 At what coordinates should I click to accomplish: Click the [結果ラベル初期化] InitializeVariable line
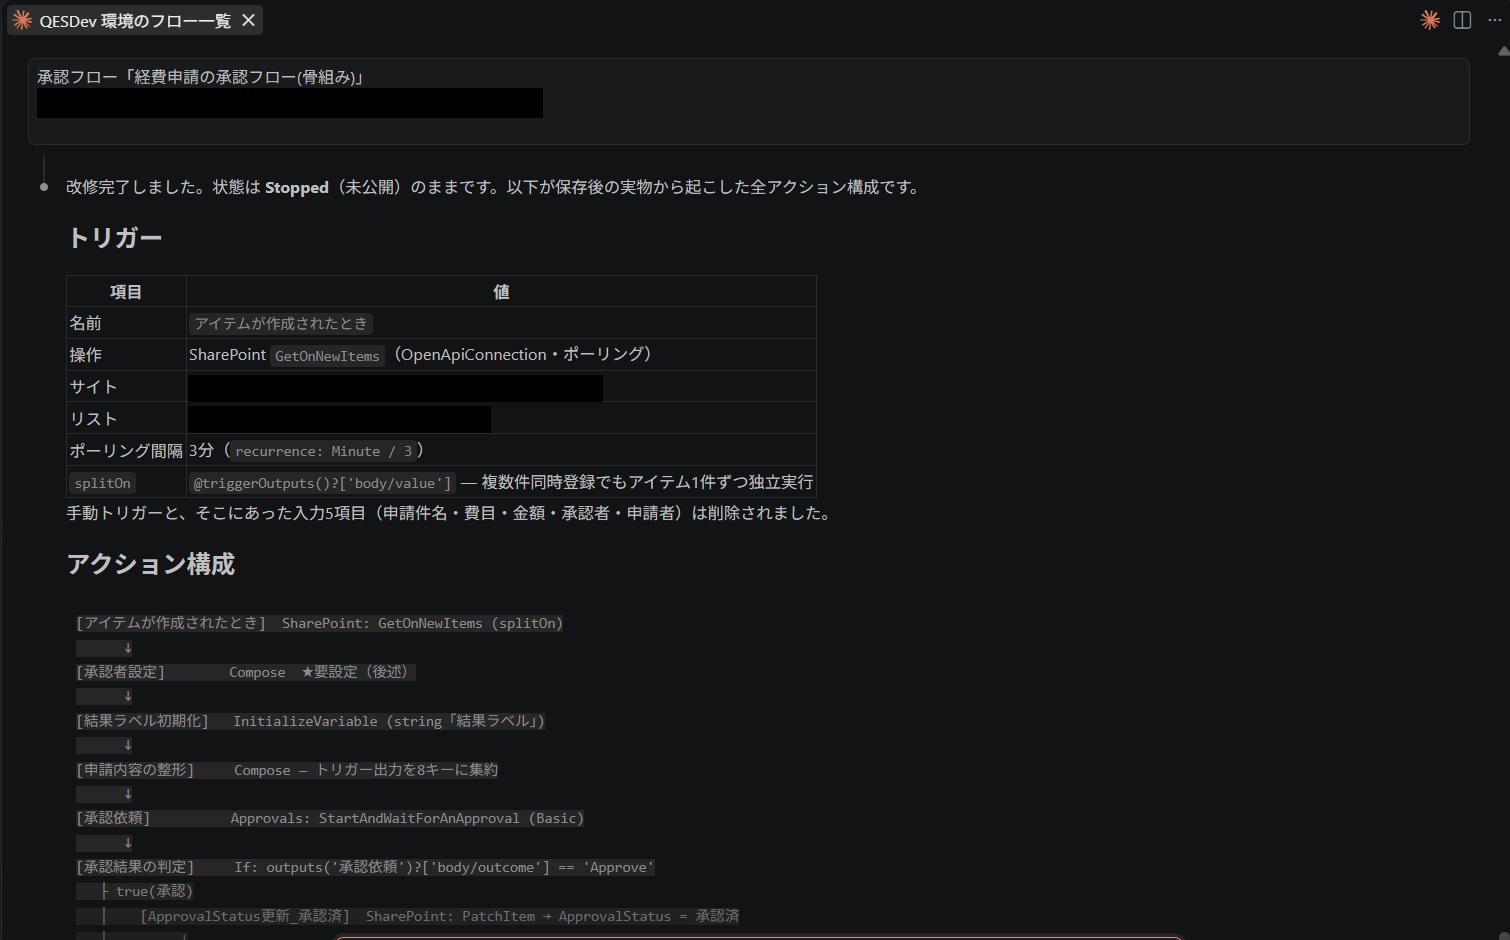310,721
